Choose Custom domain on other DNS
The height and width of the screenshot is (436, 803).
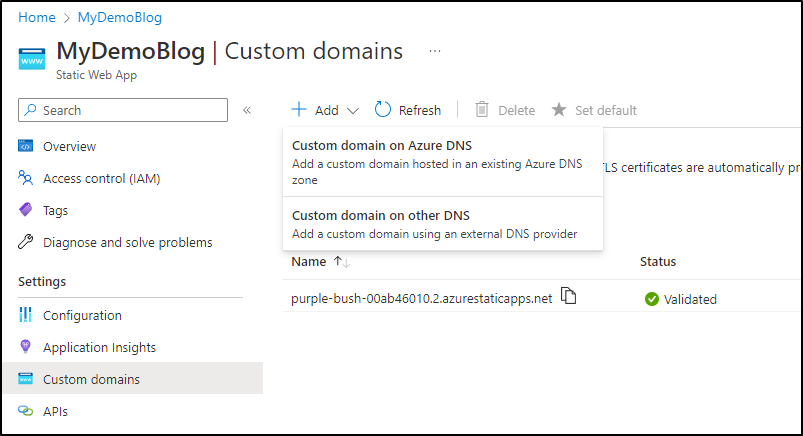point(442,224)
